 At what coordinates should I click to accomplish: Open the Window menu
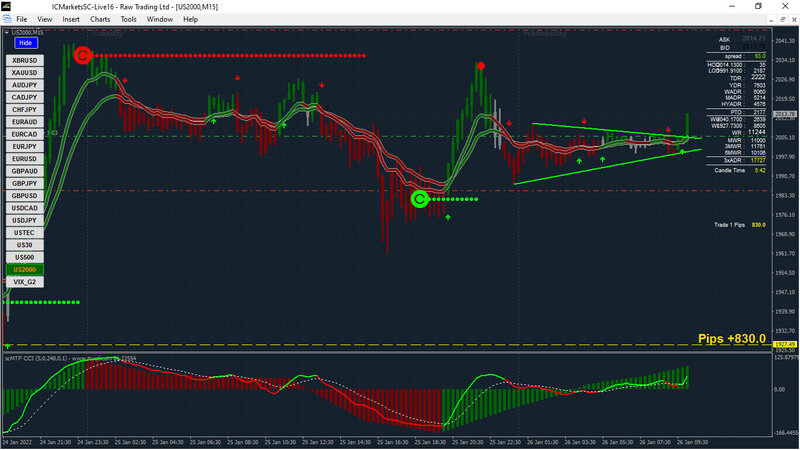click(x=160, y=19)
